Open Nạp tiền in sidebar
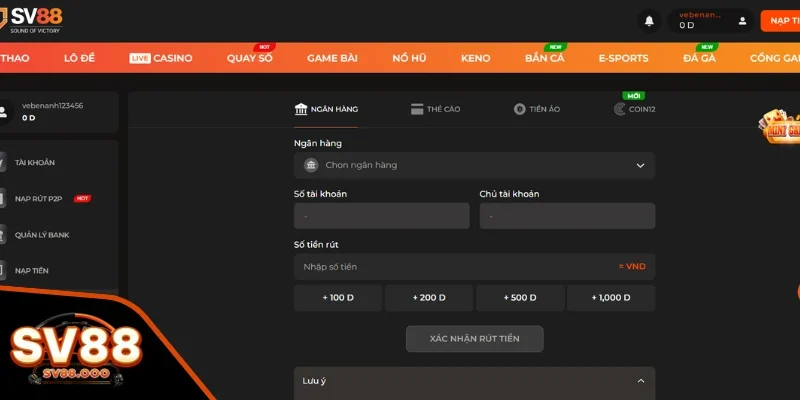 tap(32, 270)
